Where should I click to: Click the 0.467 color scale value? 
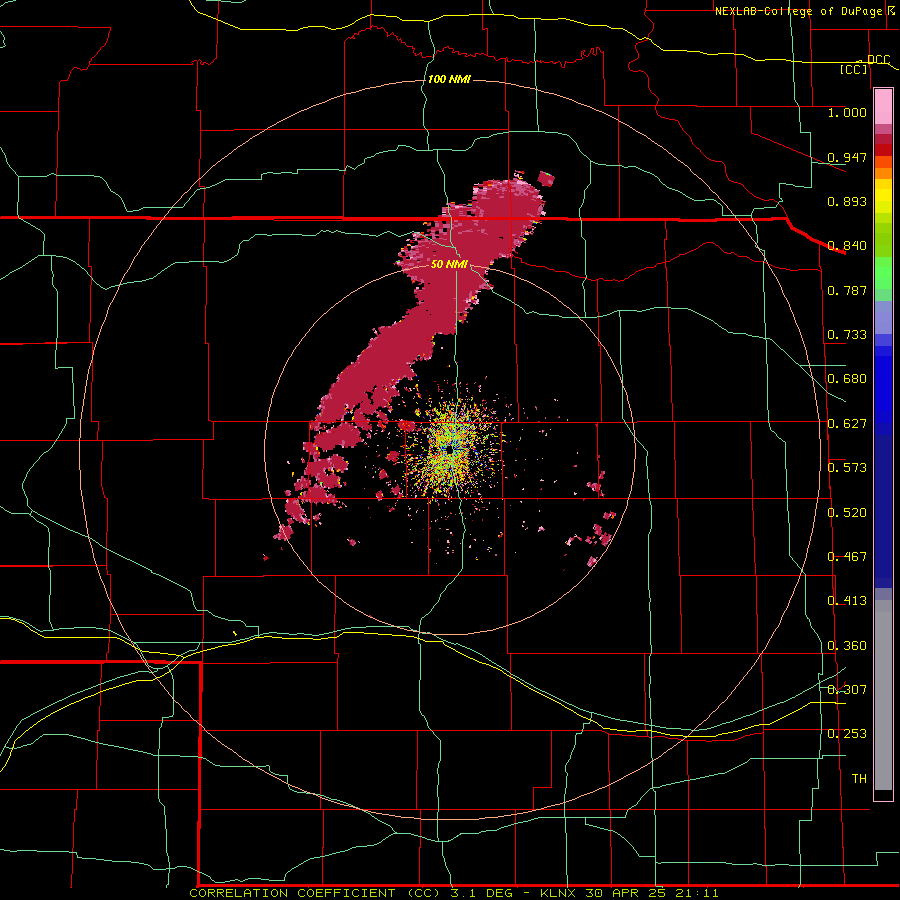pyautogui.click(x=847, y=557)
